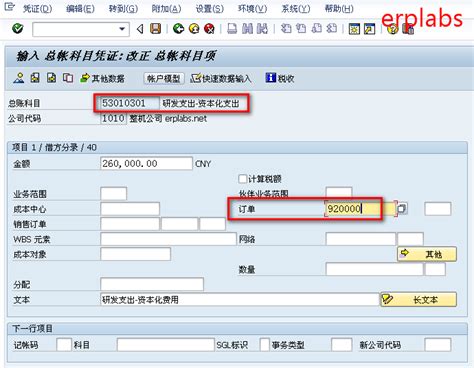Click the 其他 button with yellow arrow

pos(427,254)
